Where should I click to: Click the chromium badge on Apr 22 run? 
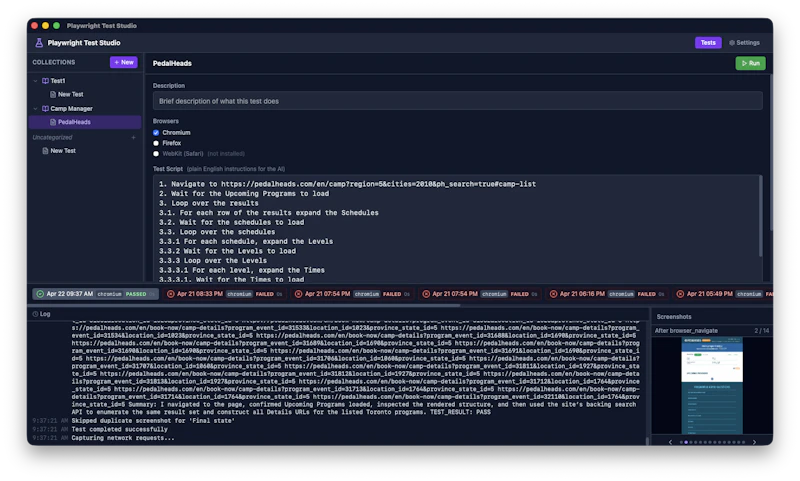pos(109,294)
